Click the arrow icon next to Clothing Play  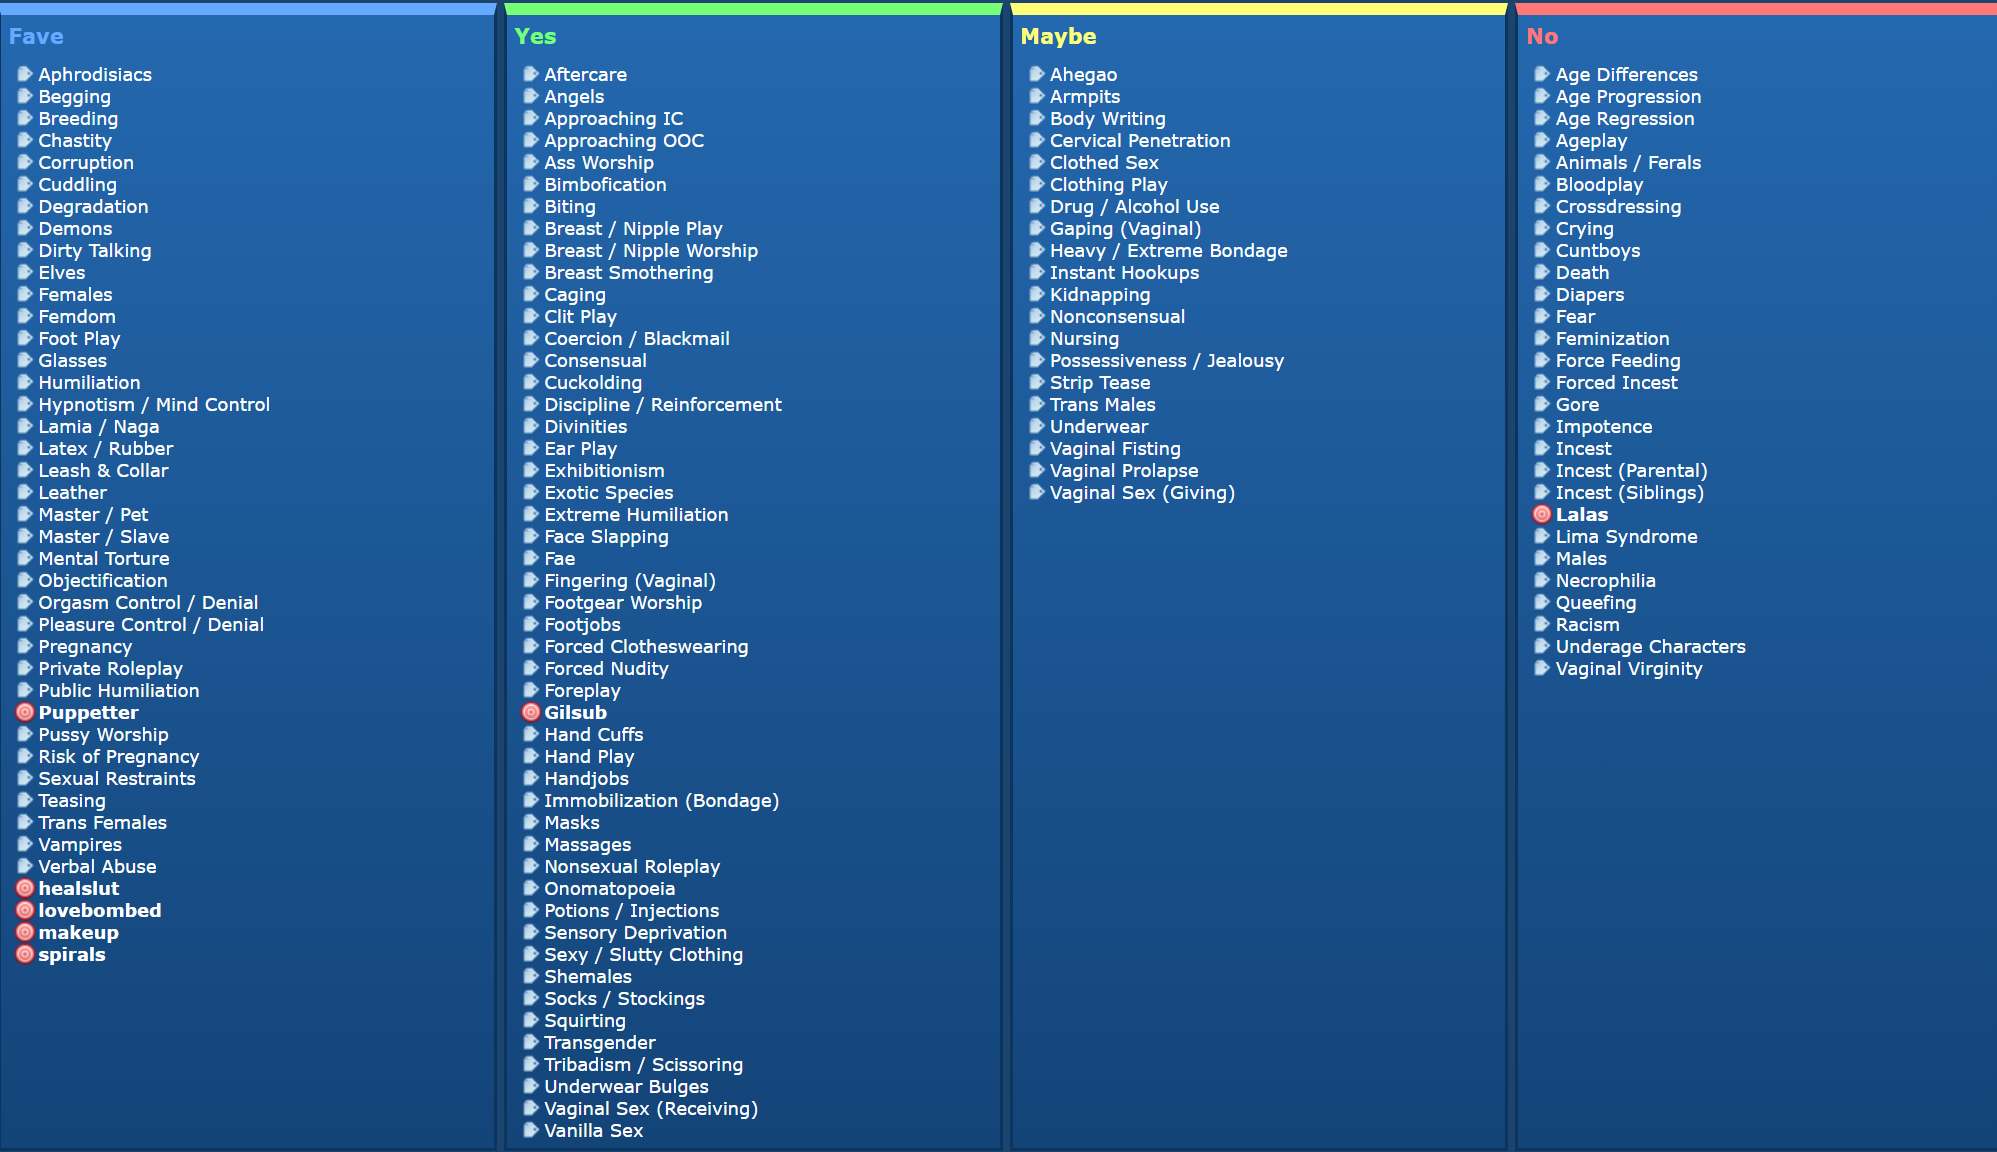pyautogui.click(x=1037, y=184)
